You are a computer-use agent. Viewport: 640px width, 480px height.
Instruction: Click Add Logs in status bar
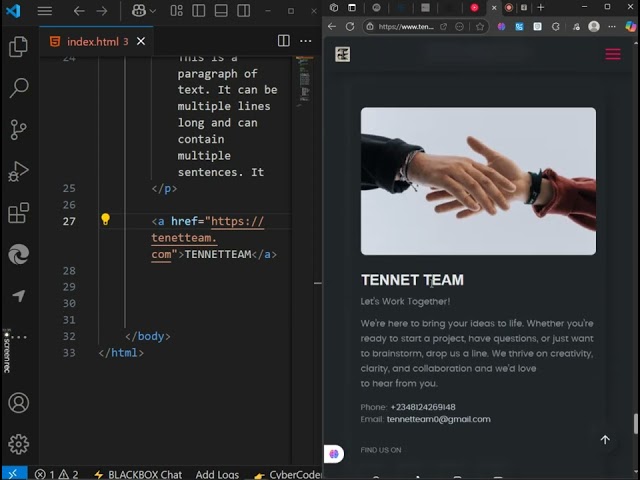(217, 474)
